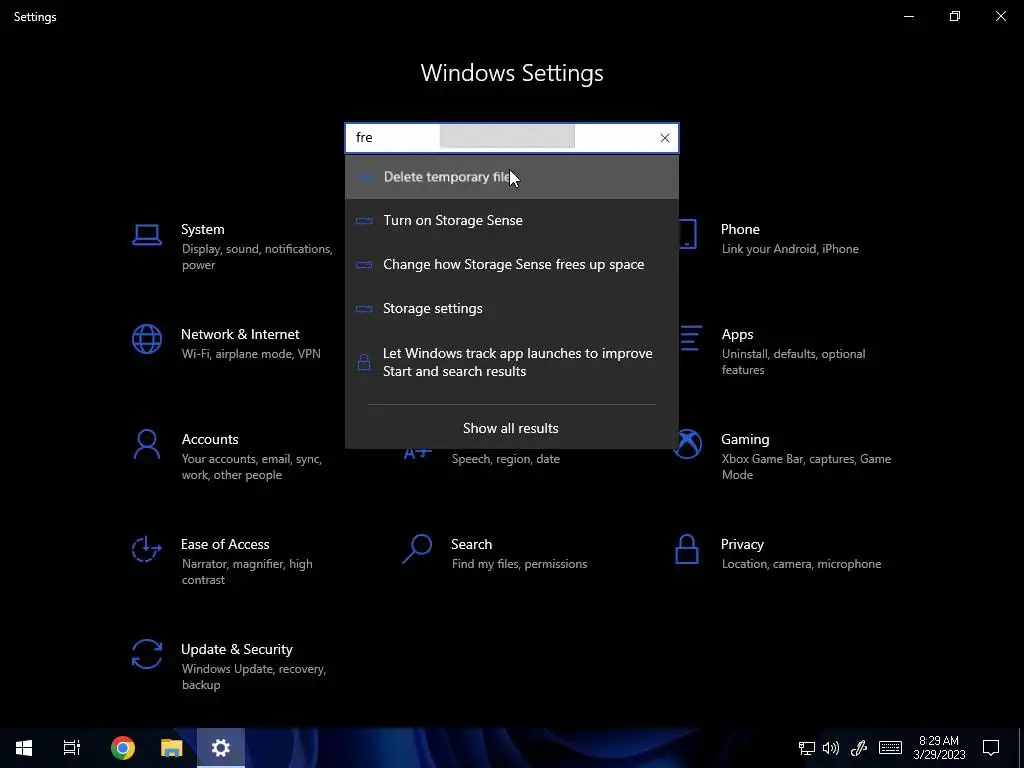The height and width of the screenshot is (768, 1024).
Task: Open the pen workspace tray icon
Action: [x=859, y=748]
